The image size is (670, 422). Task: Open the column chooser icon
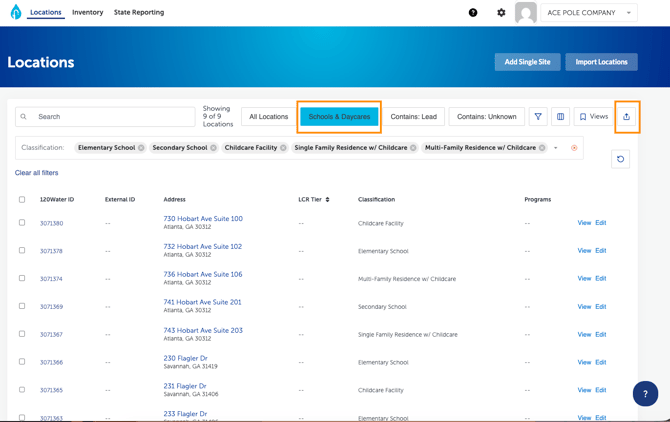(x=560, y=117)
